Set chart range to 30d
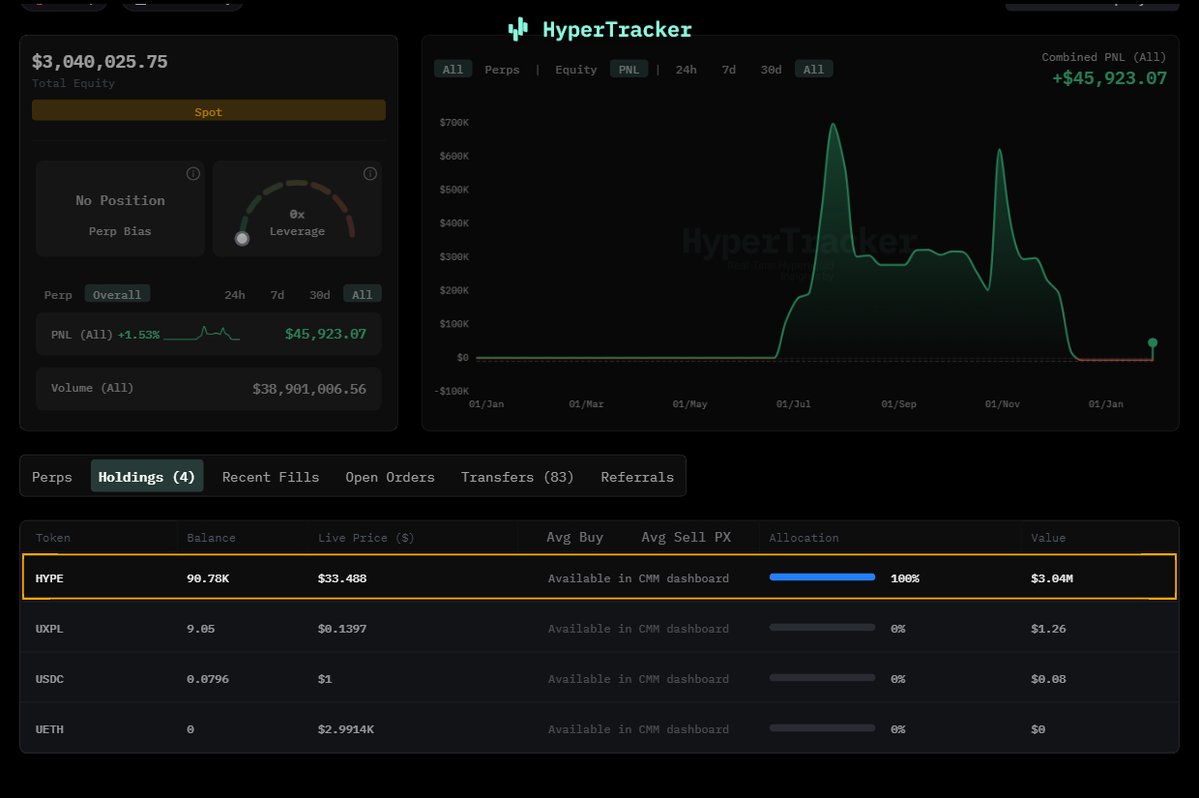The width and height of the screenshot is (1199, 798). coord(771,69)
